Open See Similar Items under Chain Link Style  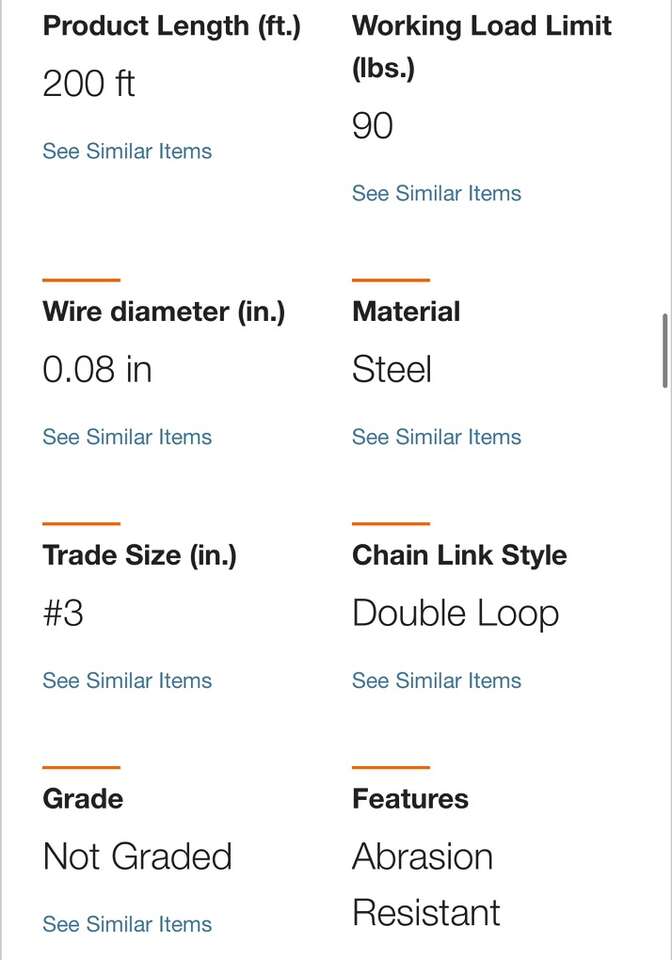[x=436, y=681]
